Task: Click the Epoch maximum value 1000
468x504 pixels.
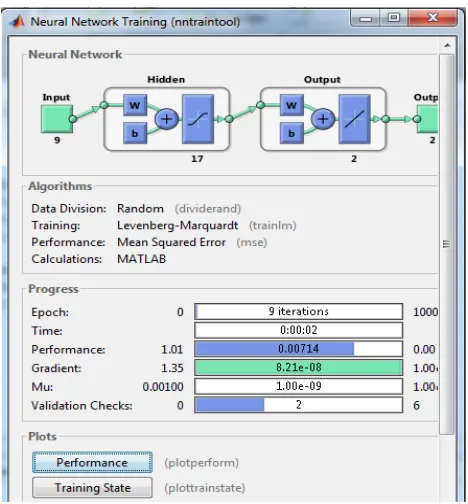Action: coord(425,312)
